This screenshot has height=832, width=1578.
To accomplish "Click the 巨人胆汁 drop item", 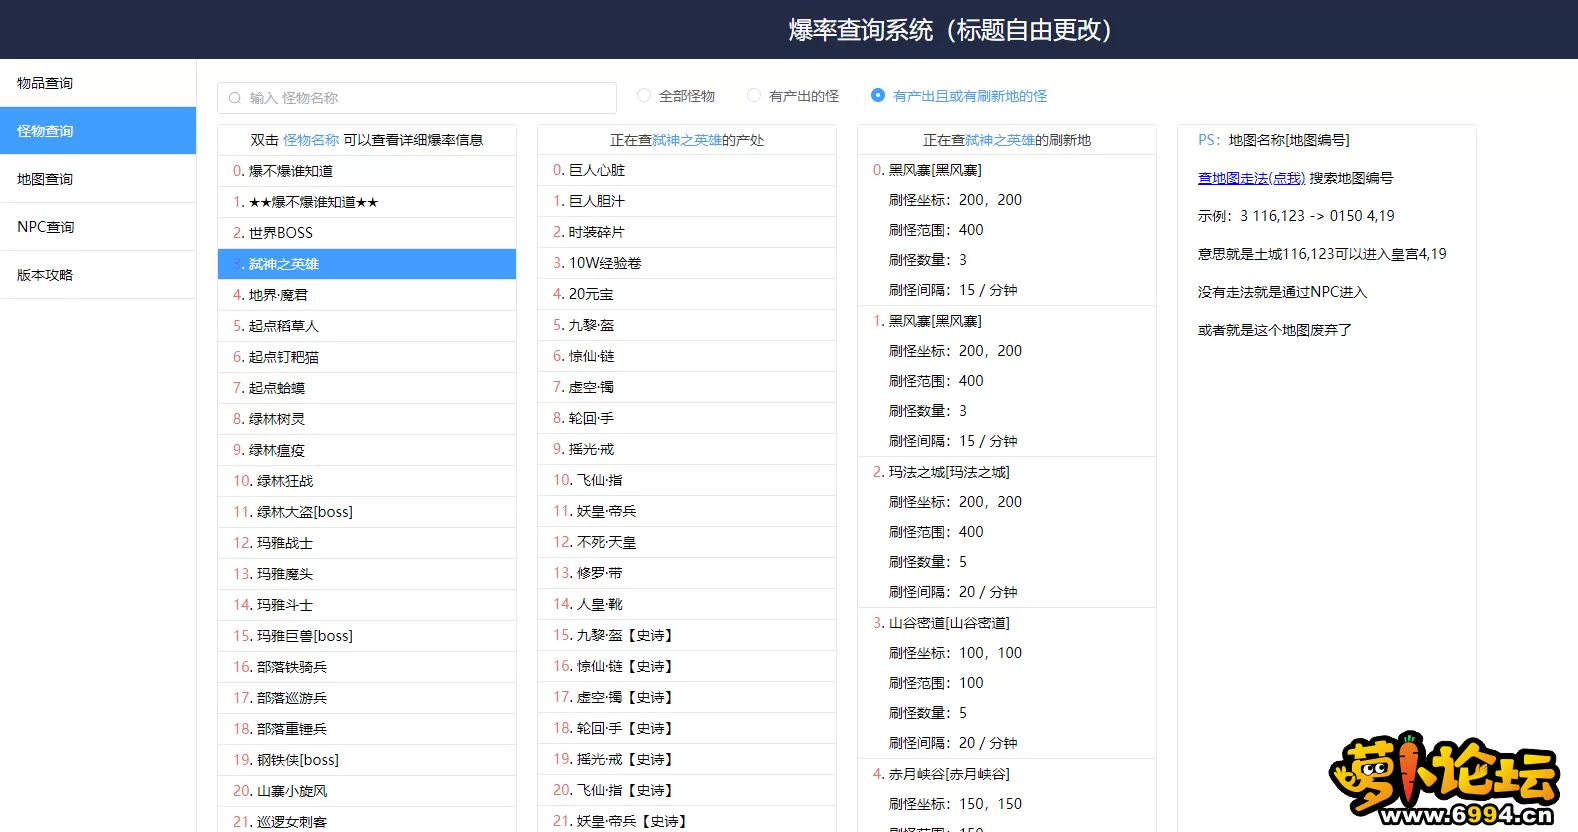I will (687, 201).
